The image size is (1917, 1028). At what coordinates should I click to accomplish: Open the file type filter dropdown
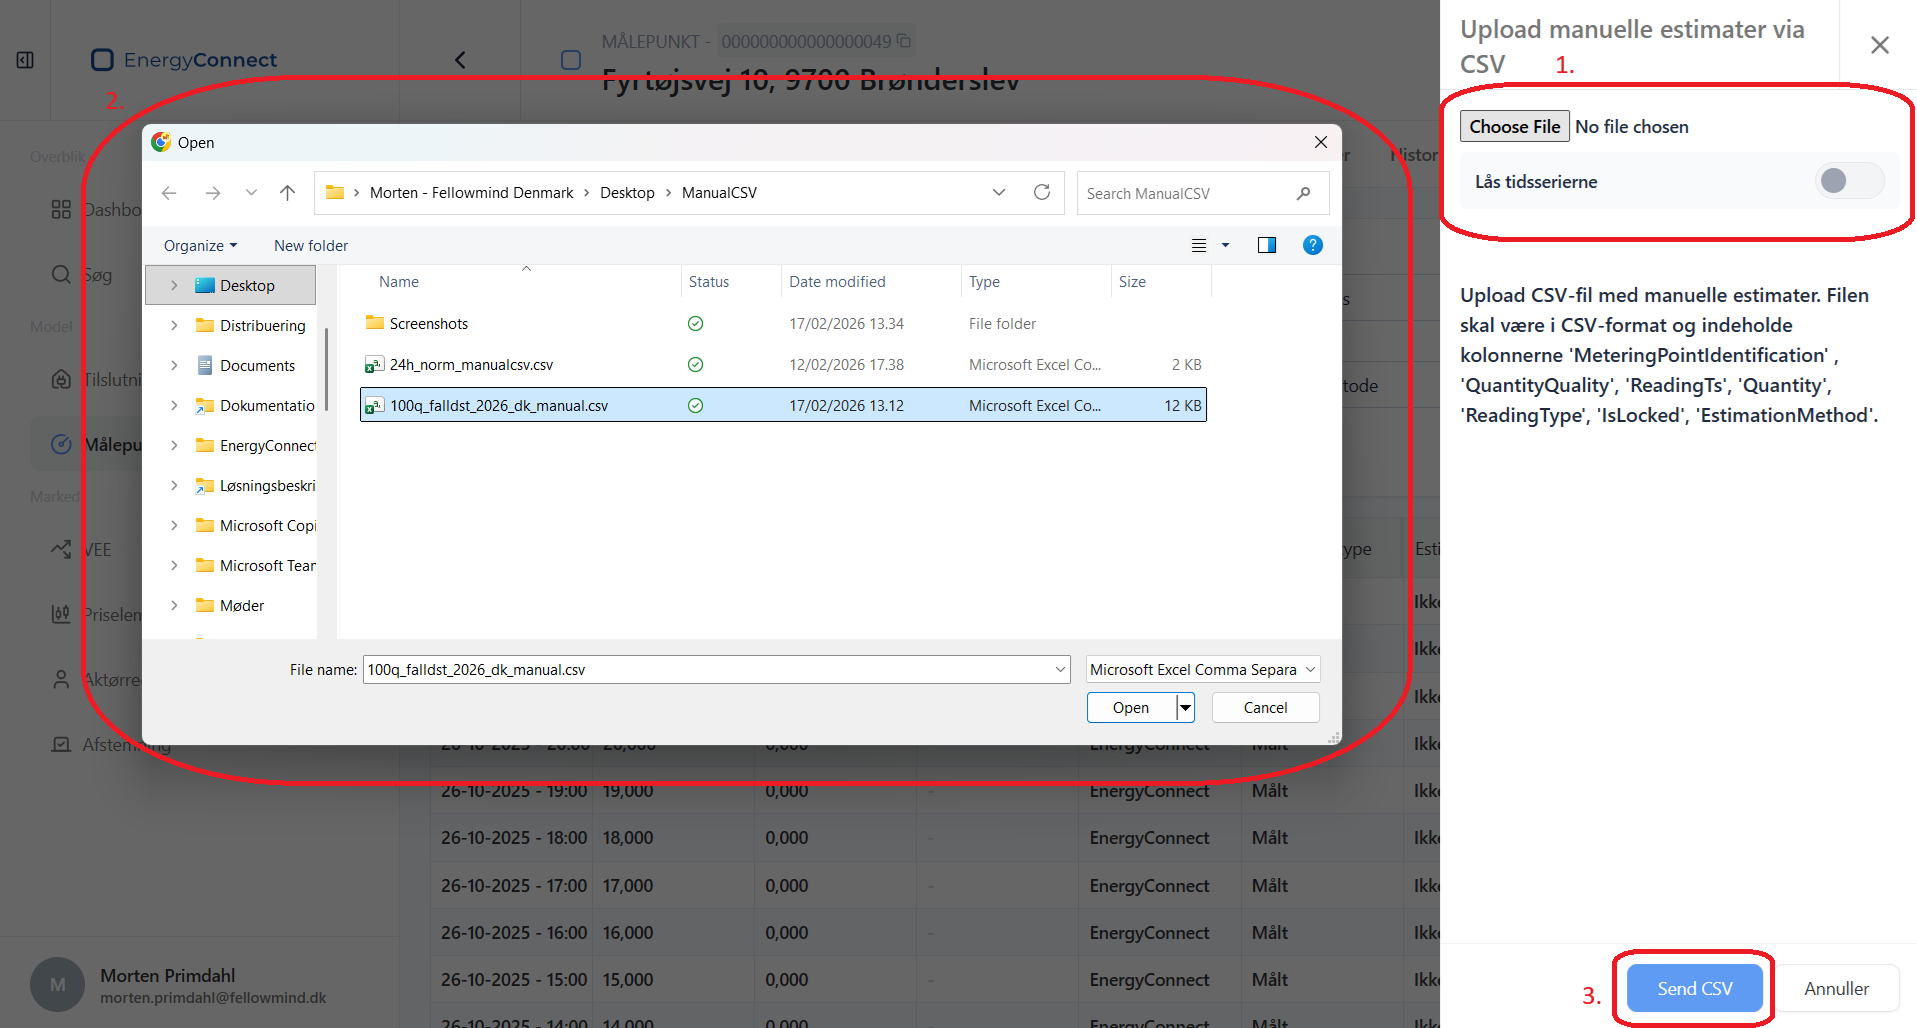(x=1203, y=669)
